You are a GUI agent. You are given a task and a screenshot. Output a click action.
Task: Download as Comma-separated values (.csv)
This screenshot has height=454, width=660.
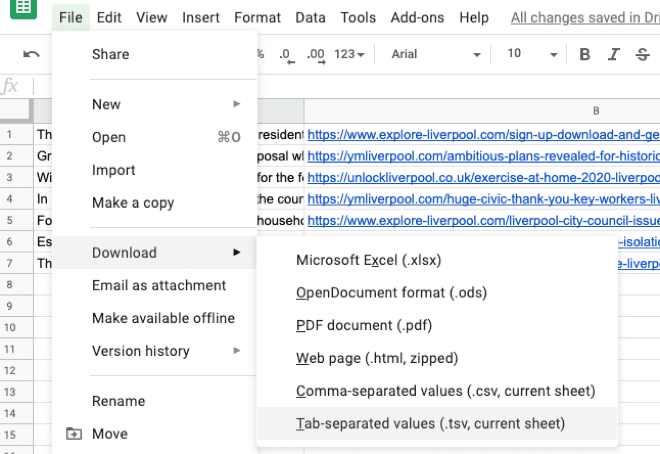click(437, 391)
